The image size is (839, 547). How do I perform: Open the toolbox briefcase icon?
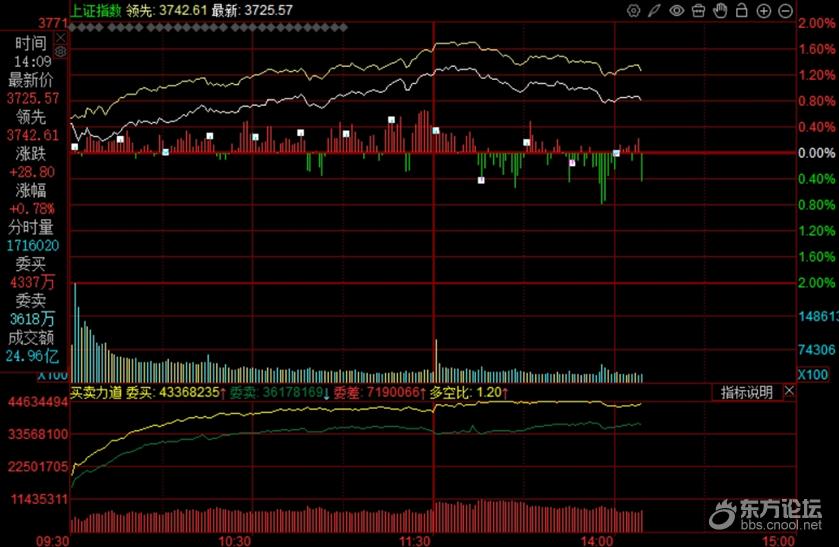(698, 11)
